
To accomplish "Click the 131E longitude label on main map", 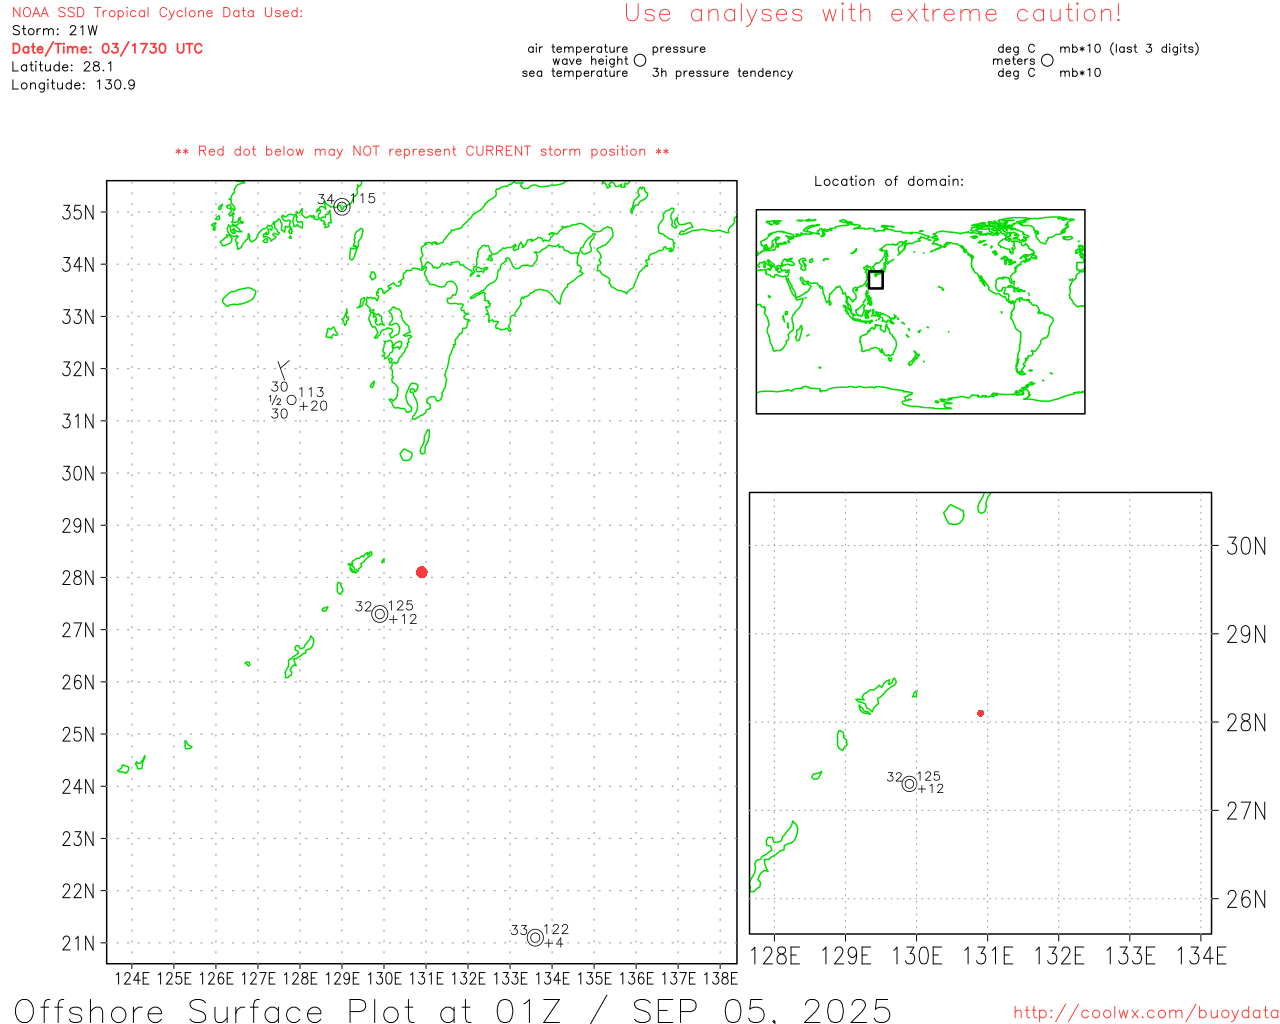I will coord(426,978).
